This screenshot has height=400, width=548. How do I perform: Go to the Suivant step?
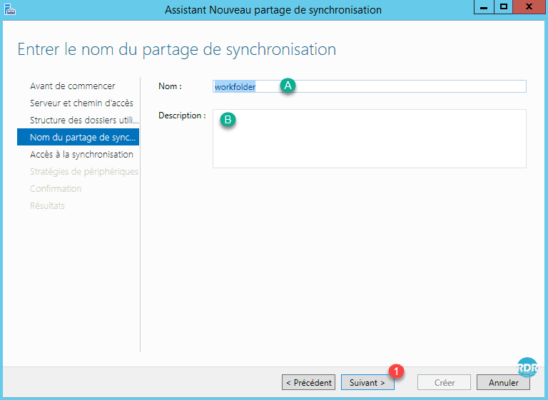[x=367, y=383]
